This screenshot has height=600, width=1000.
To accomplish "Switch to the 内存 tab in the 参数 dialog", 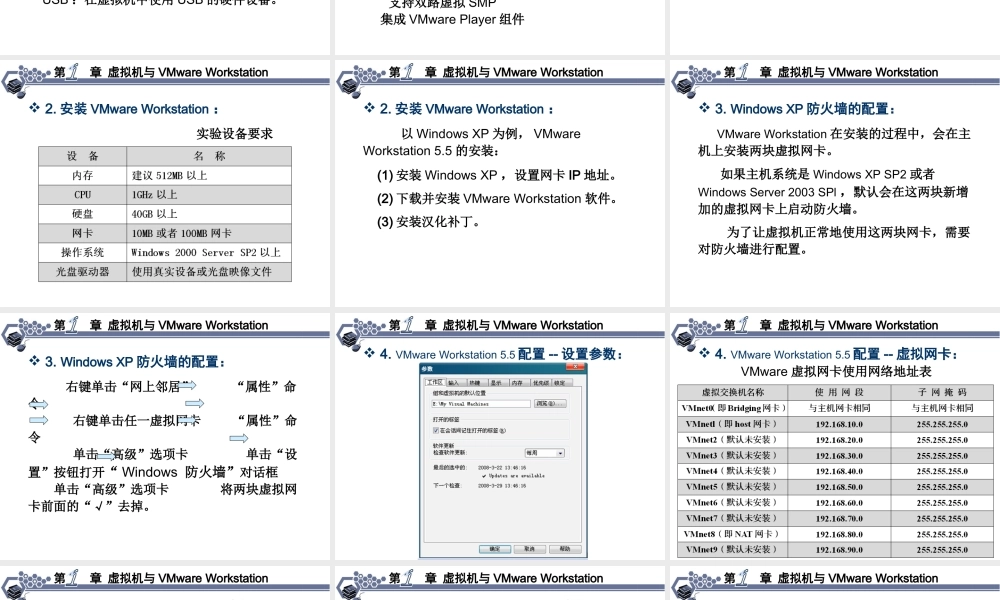I will [520, 383].
